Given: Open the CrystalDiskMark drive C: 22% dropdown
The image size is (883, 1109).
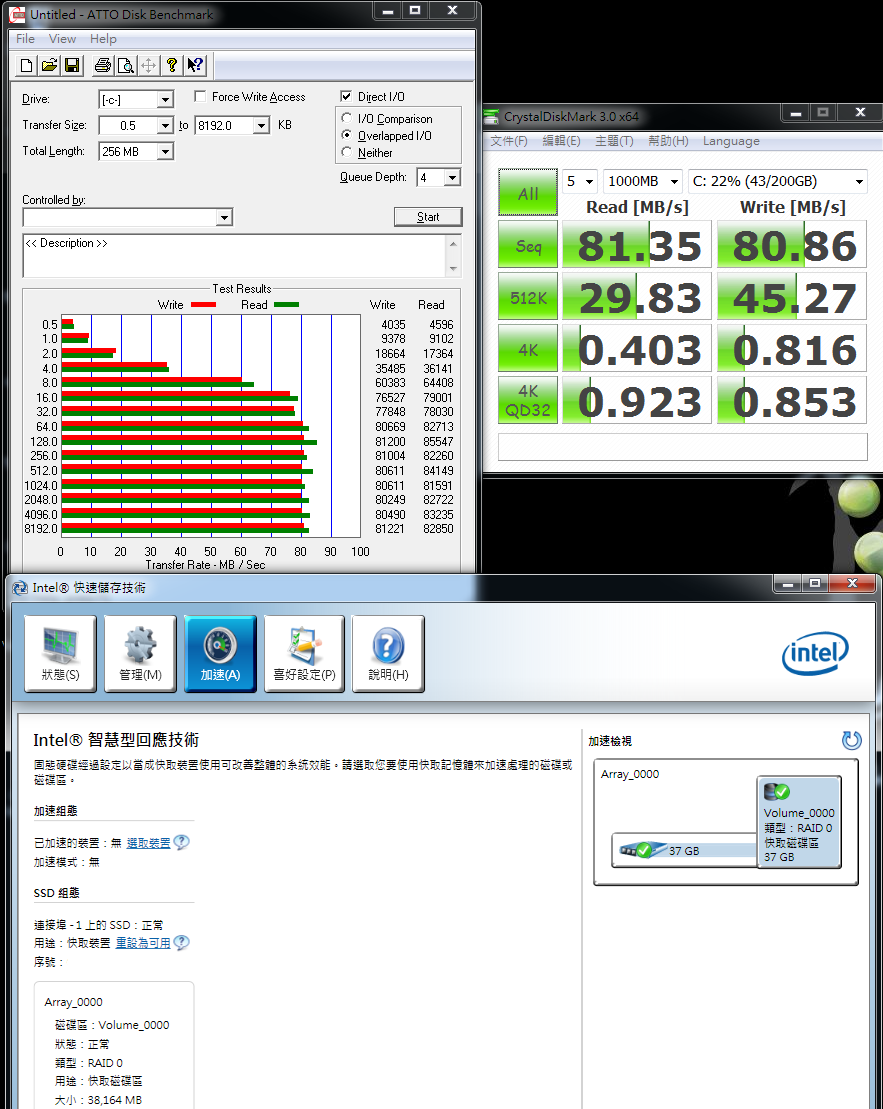Looking at the screenshot, I should pyautogui.click(x=778, y=181).
